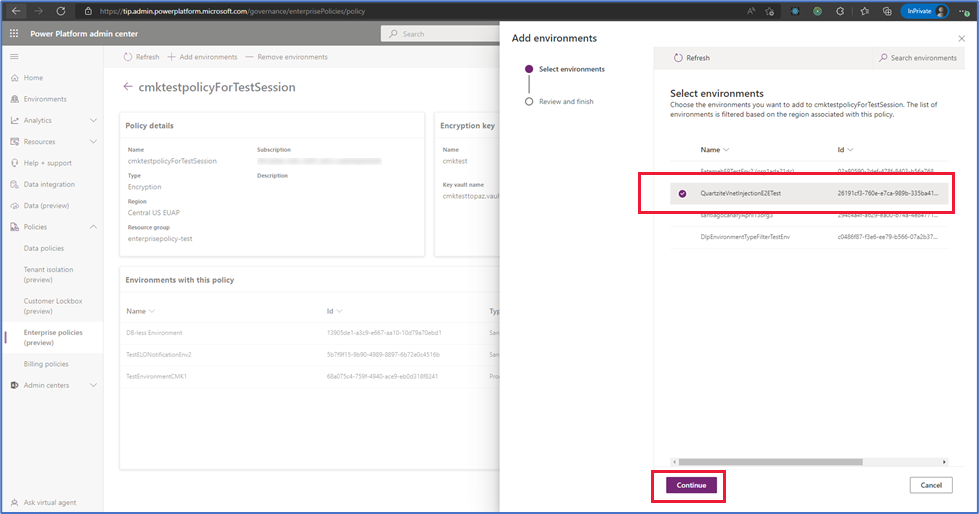This screenshot has height=514, width=979.
Task: Open Customer Lockbox (preview)
Action: [x=53, y=305]
